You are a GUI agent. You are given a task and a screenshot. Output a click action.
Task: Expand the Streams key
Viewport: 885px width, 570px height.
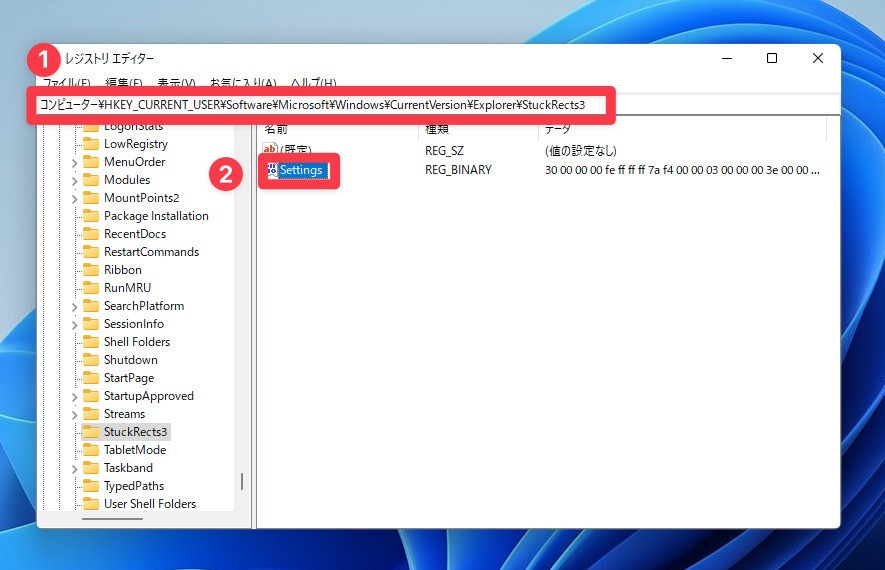point(75,415)
